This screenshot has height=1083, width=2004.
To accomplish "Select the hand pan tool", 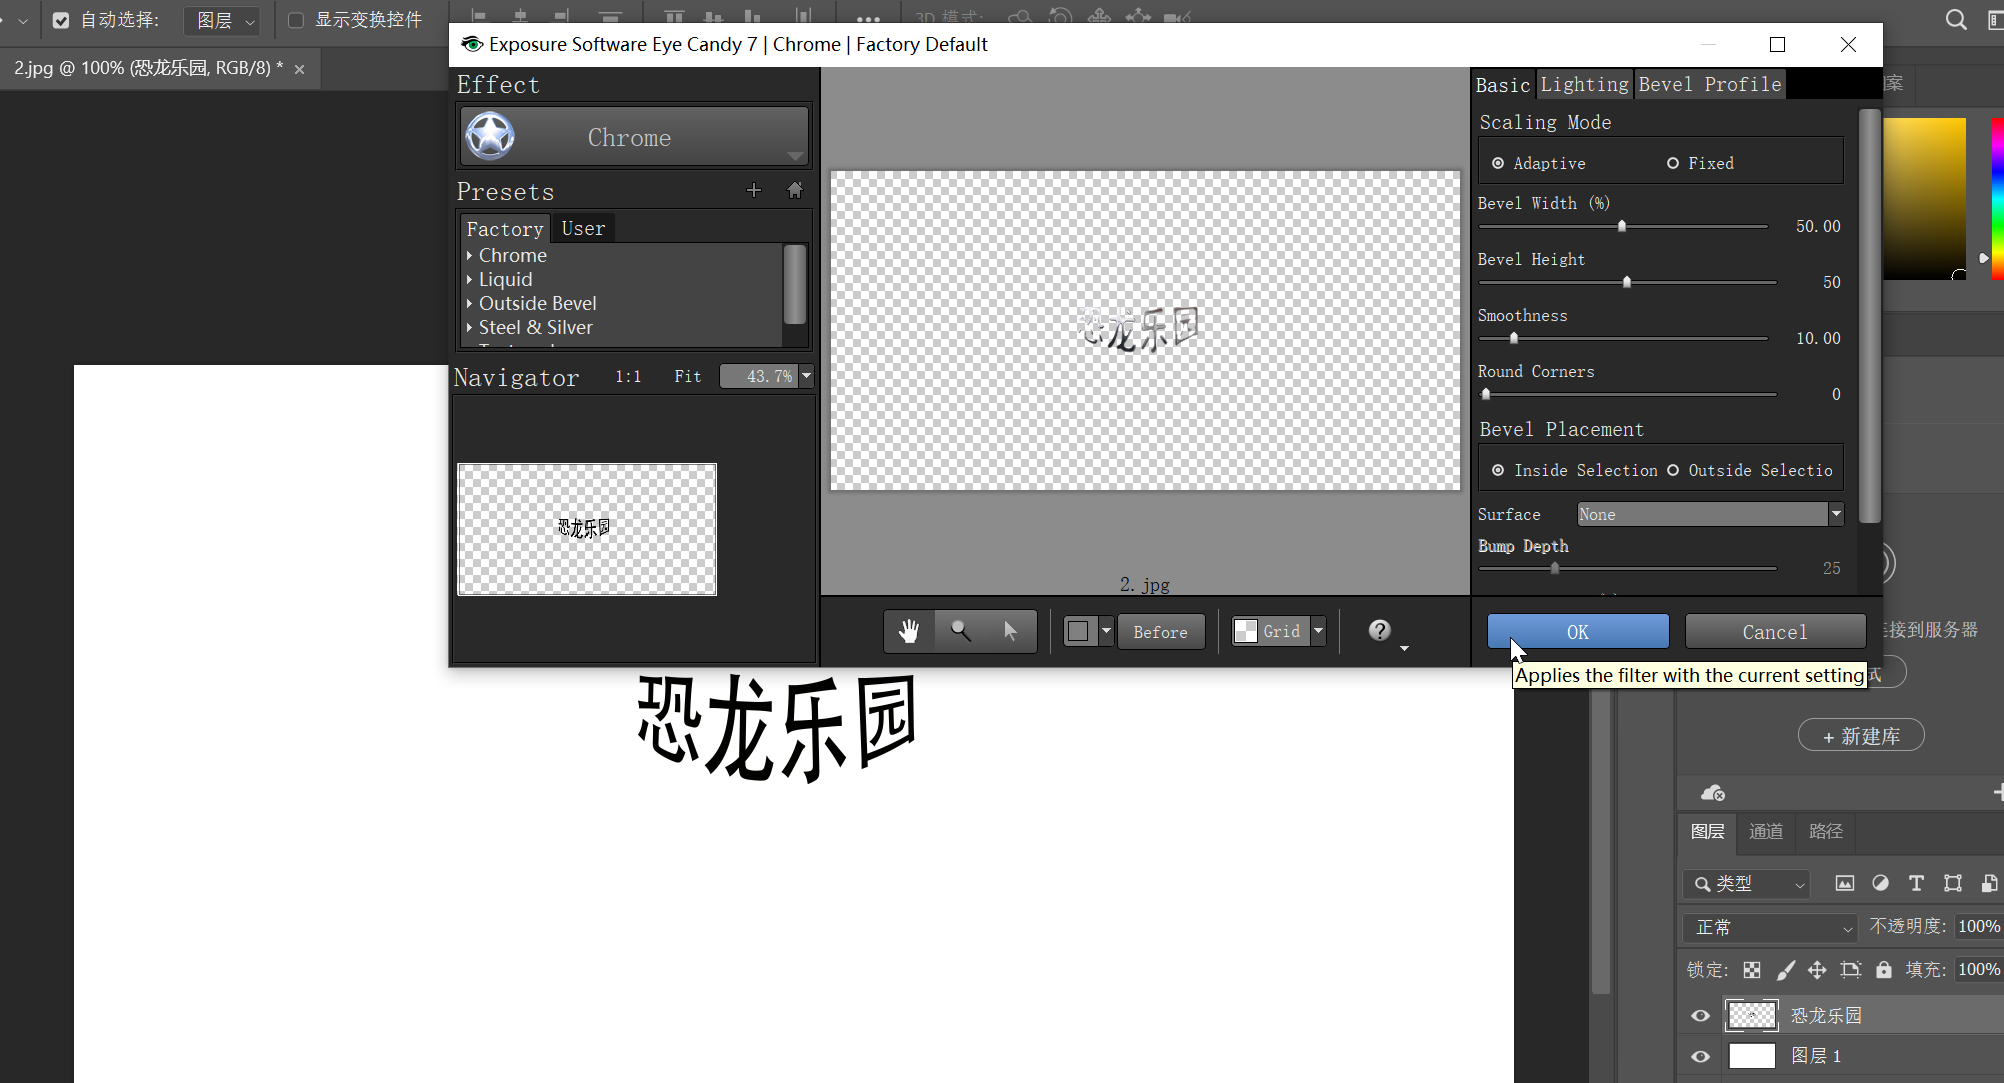I will pyautogui.click(x=908, y=631).
